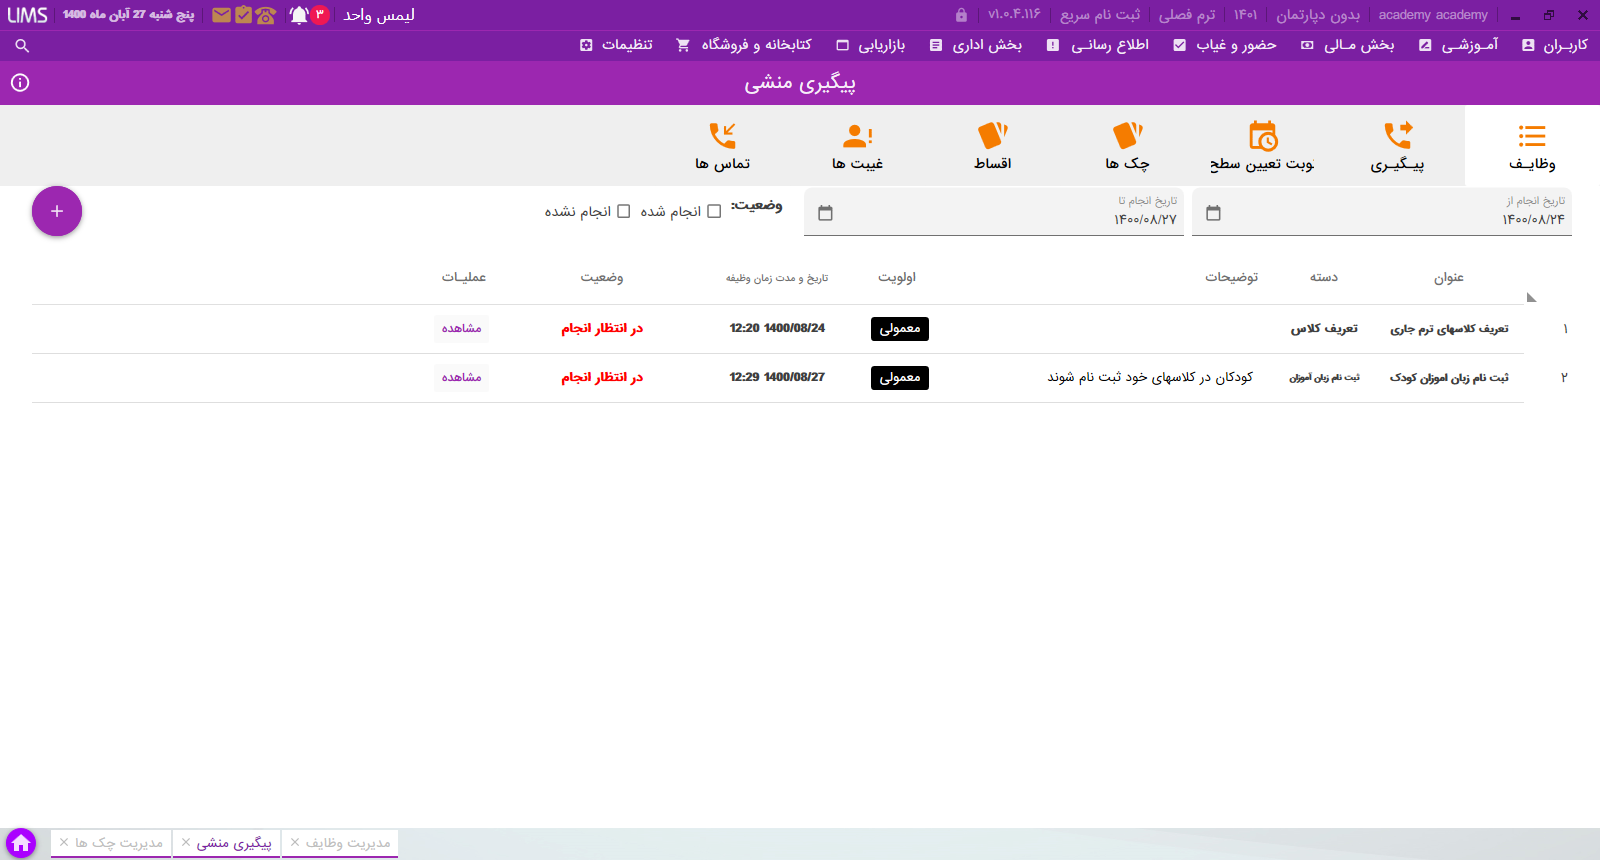Open the وظایف (Tasks) section icon
1600x860 pixels.
pyautogui.click(x=1532, y=135)
